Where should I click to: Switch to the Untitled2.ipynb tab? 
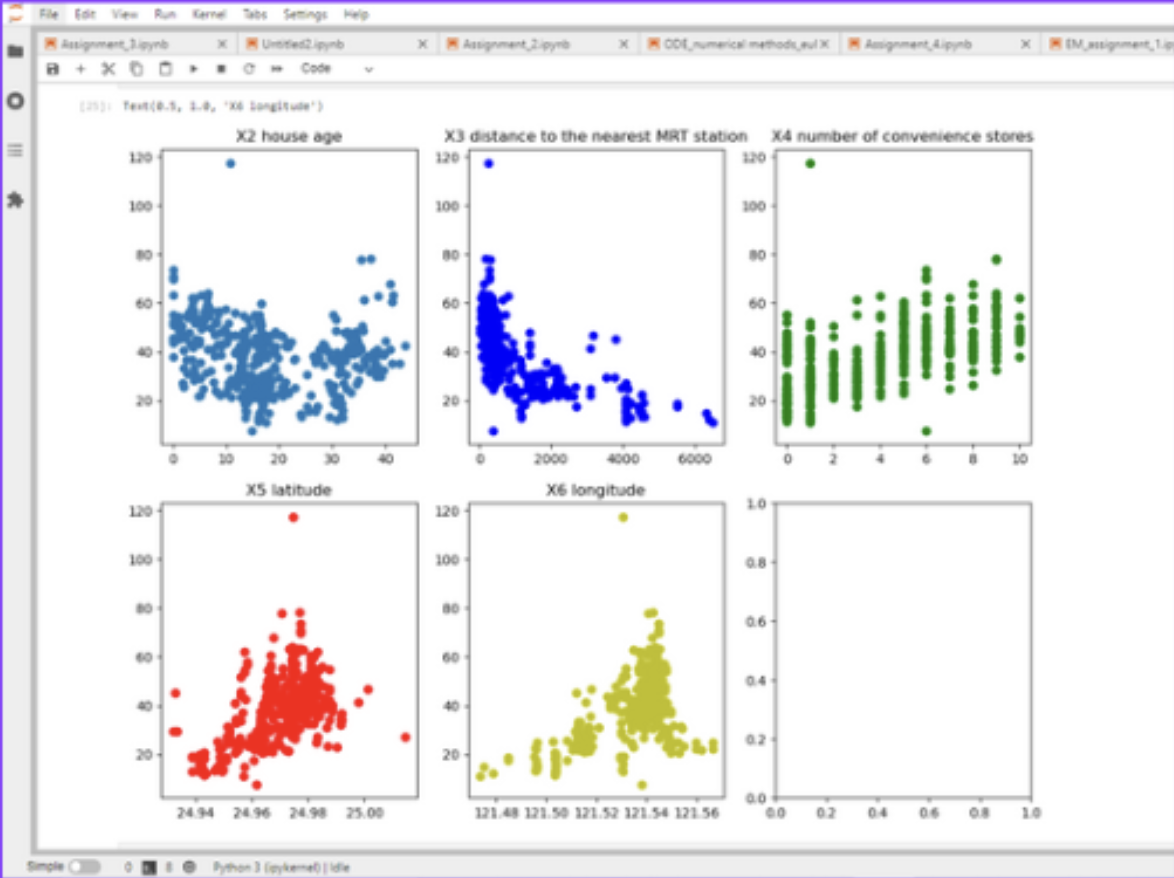click(302, 44)
